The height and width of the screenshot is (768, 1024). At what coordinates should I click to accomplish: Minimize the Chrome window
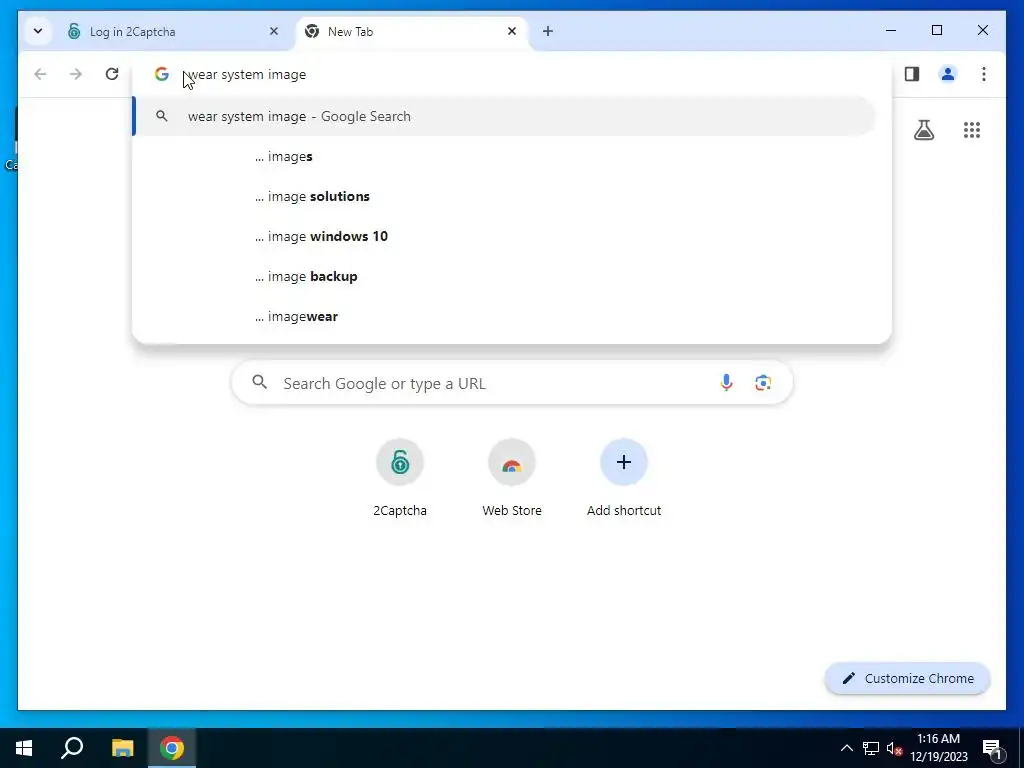(x=891, y=31)
